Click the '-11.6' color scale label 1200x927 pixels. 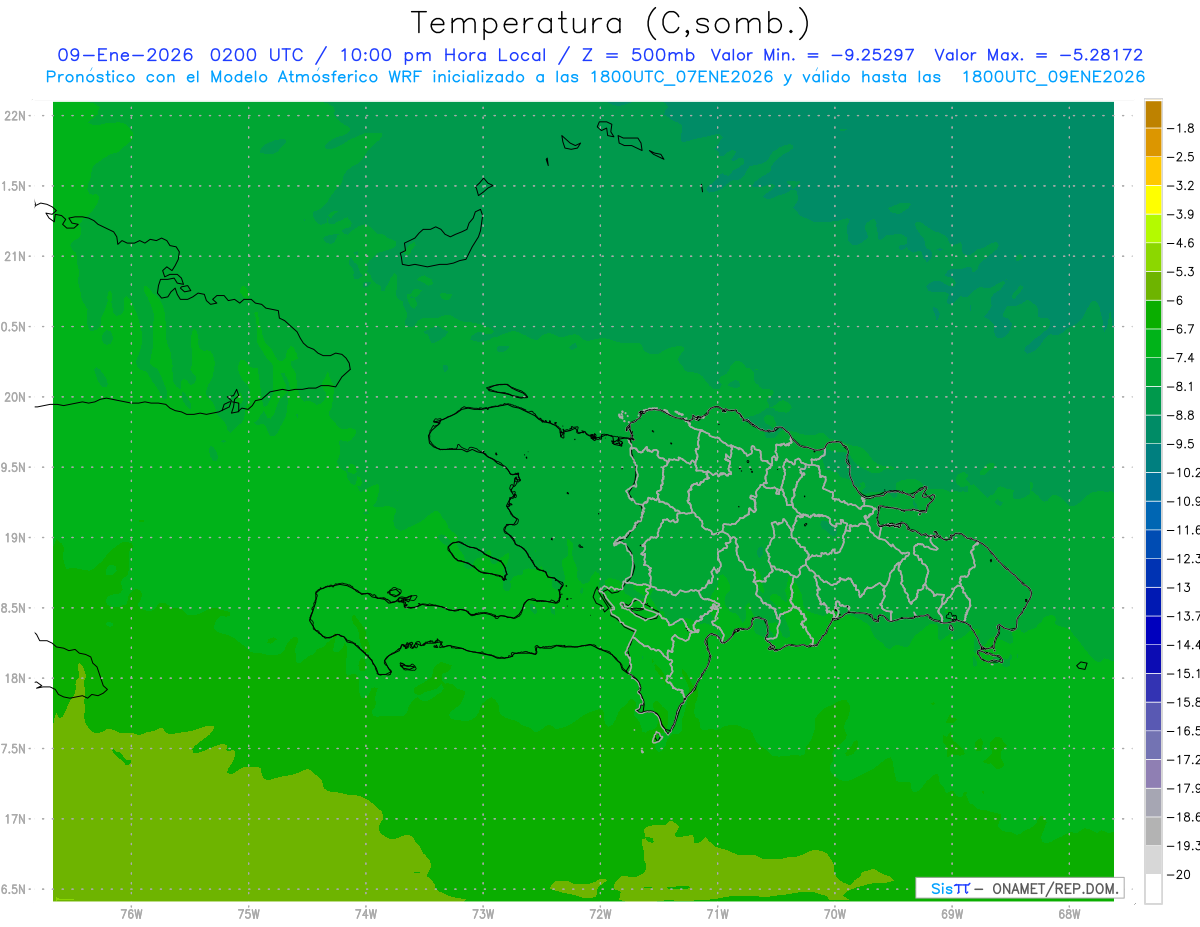pyautogui.click(x=1184, y=530)
